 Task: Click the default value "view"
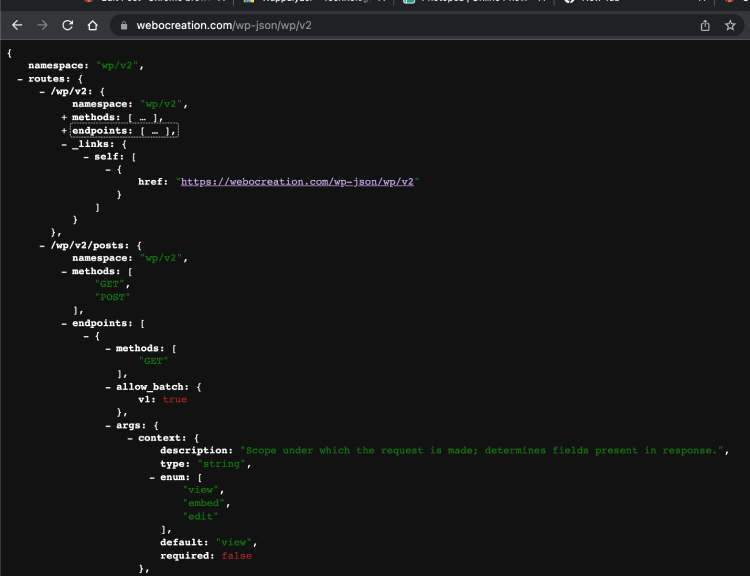tap(234, 543)
